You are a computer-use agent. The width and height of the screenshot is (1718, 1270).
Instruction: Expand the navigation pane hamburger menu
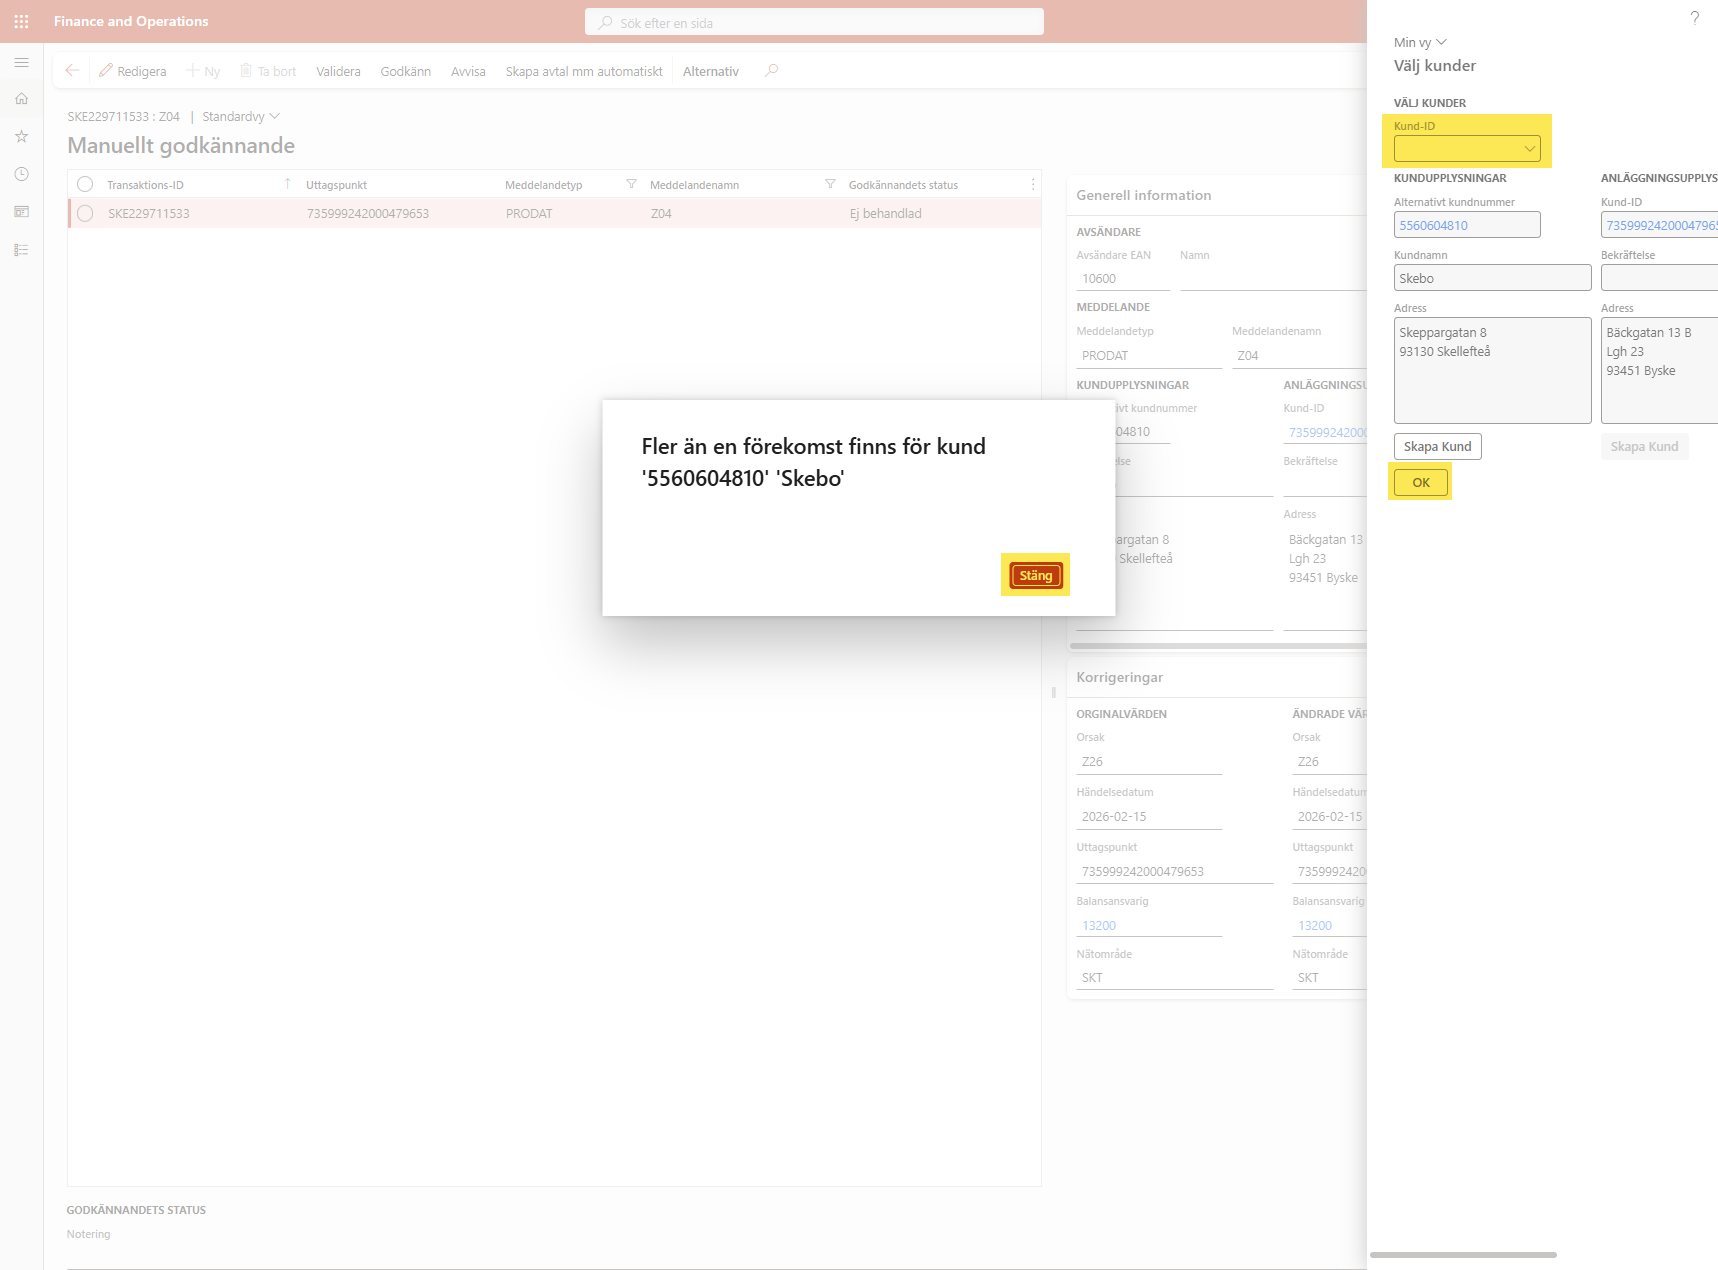click(x=21, y=62)
